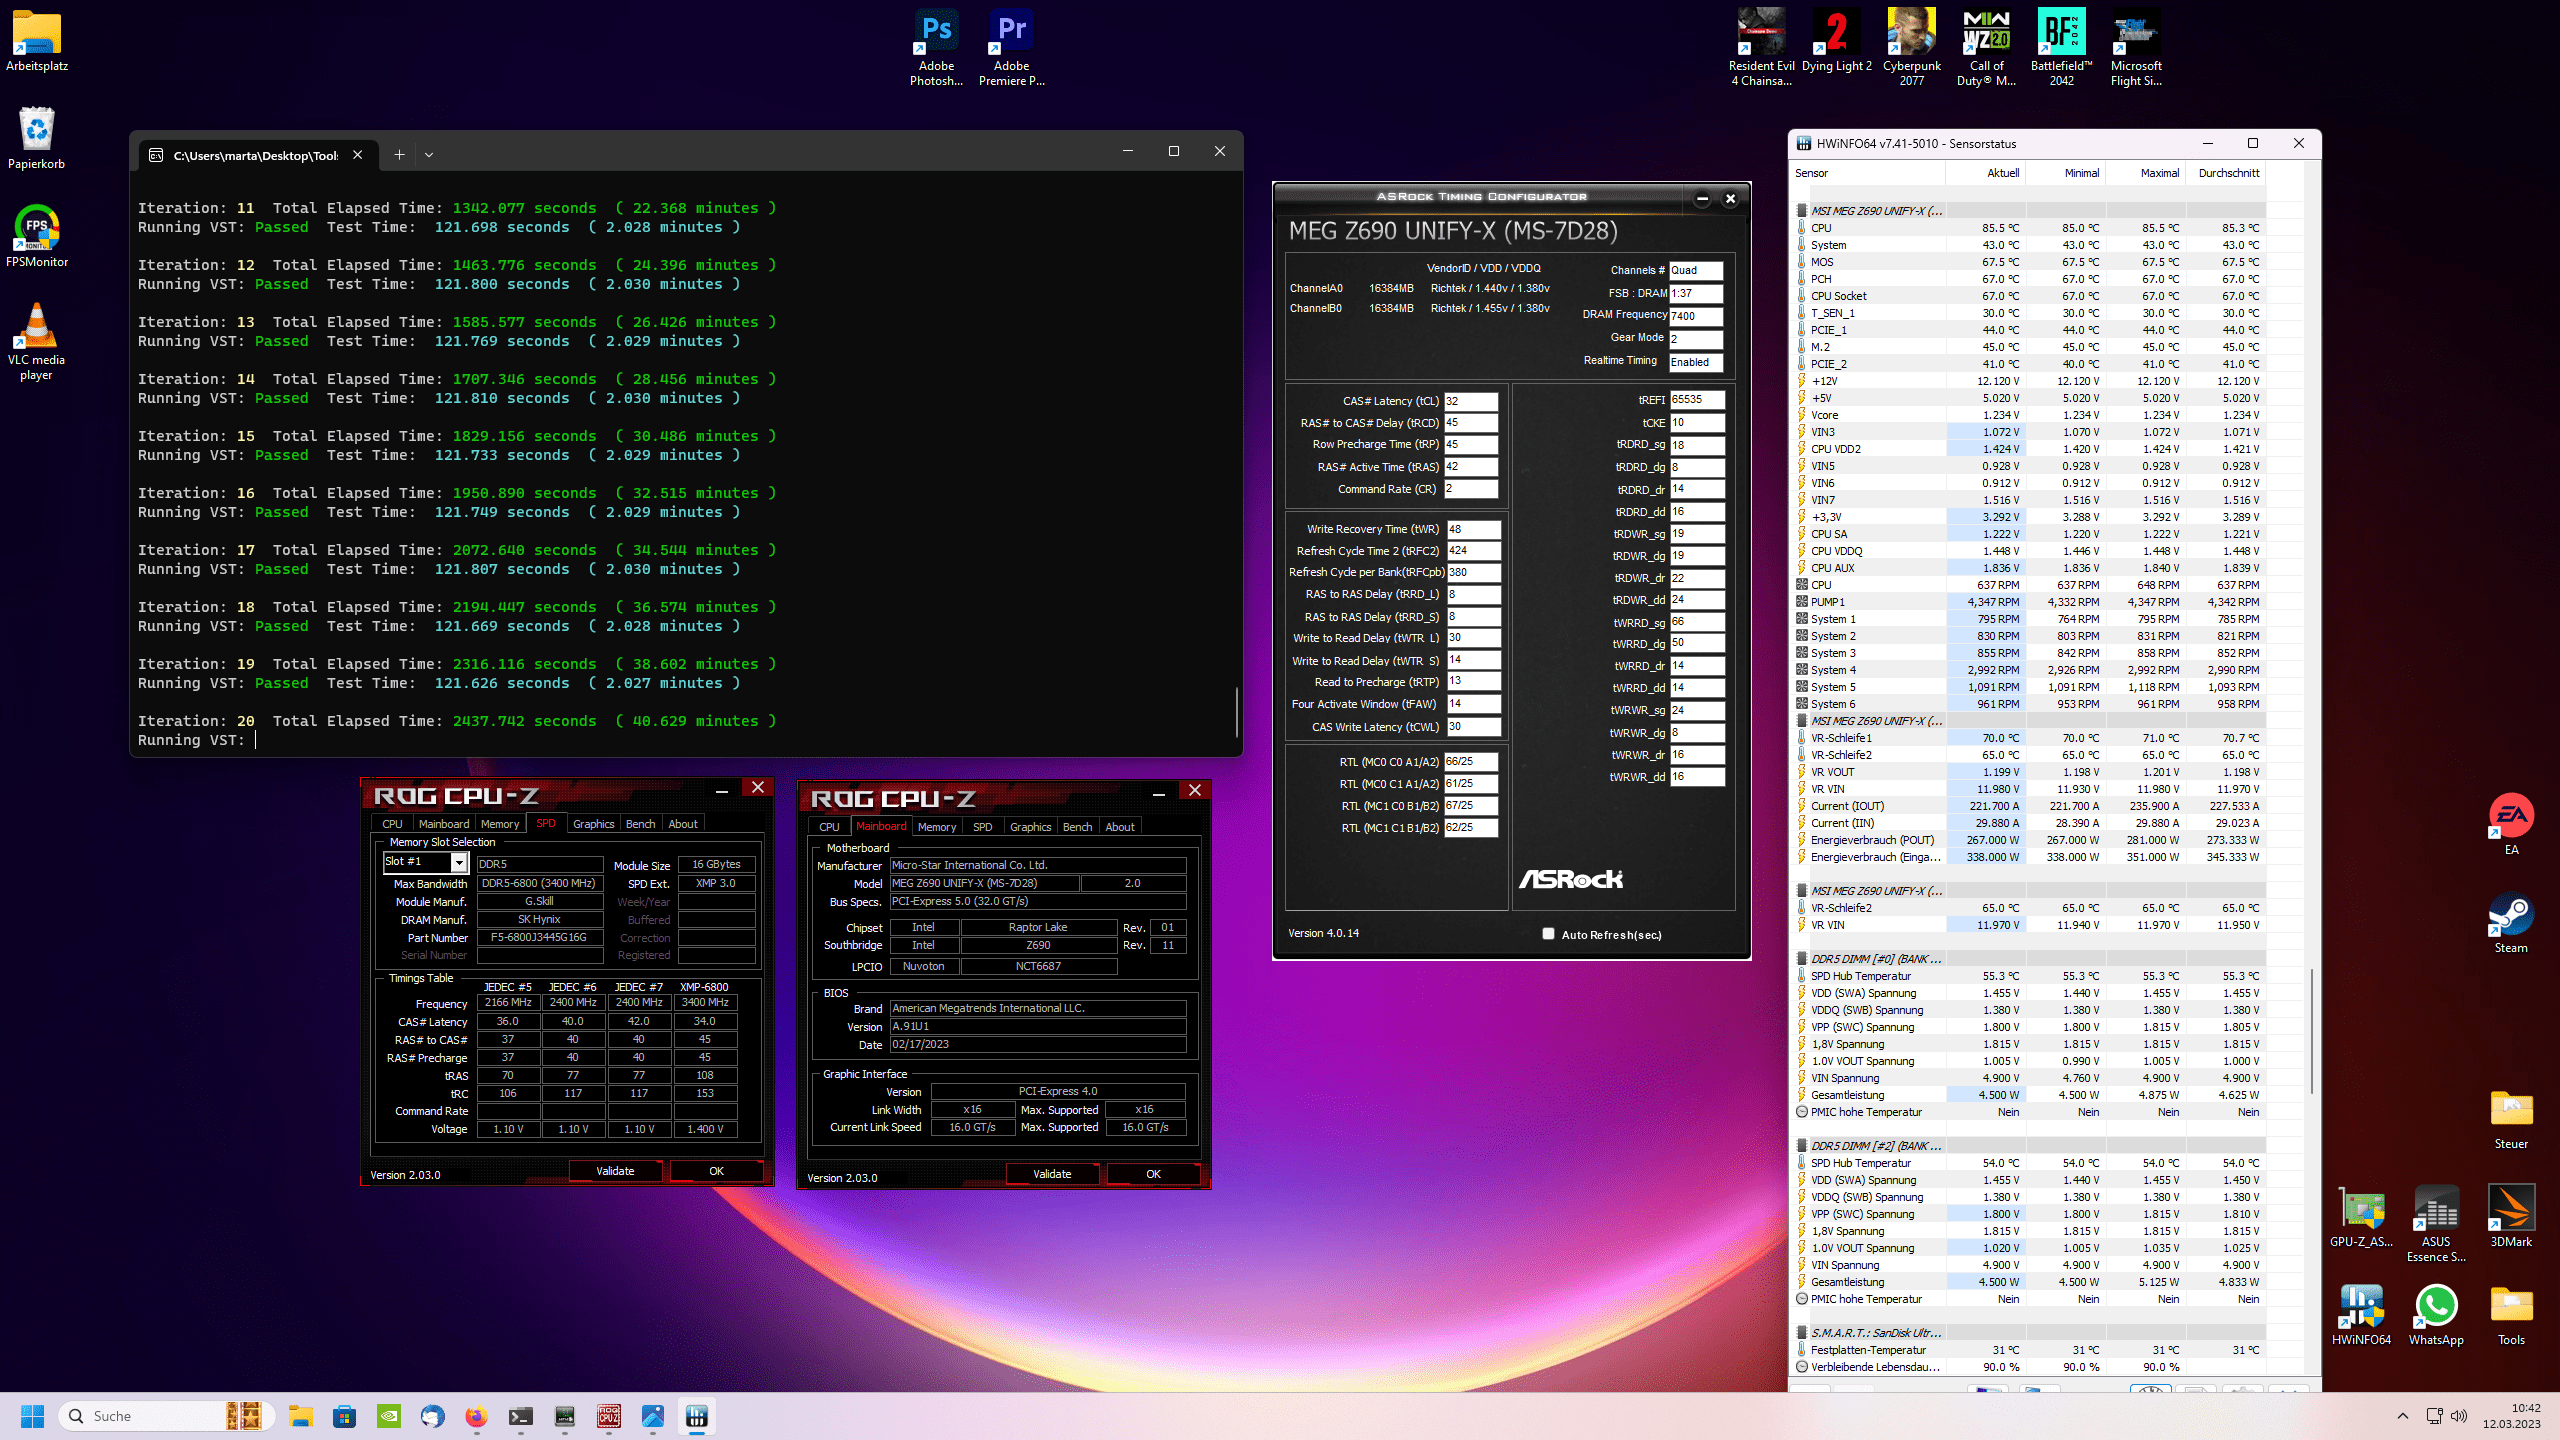
Task: Click the DRAM Frequency field showing 7400
Action: [1696, 316]
